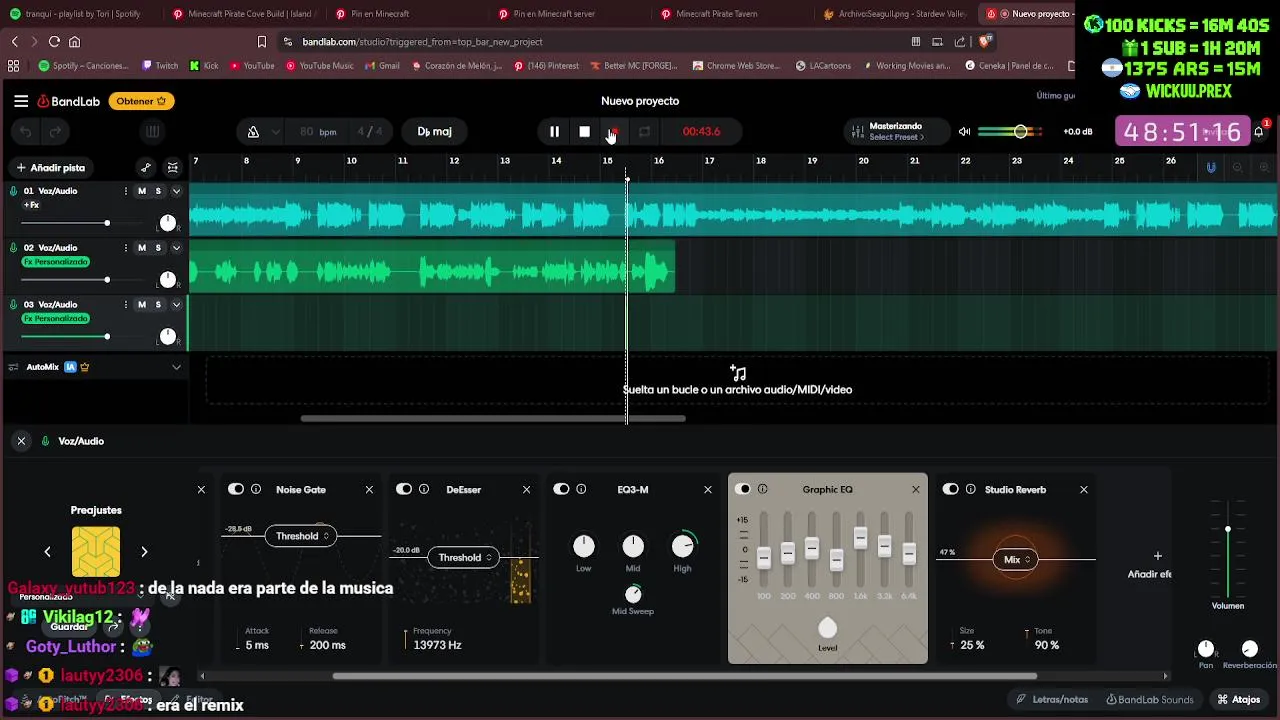Go to the previous preset arrow
The width and height of the screenshot is (1280, 720).
click(x=47, y=552)
